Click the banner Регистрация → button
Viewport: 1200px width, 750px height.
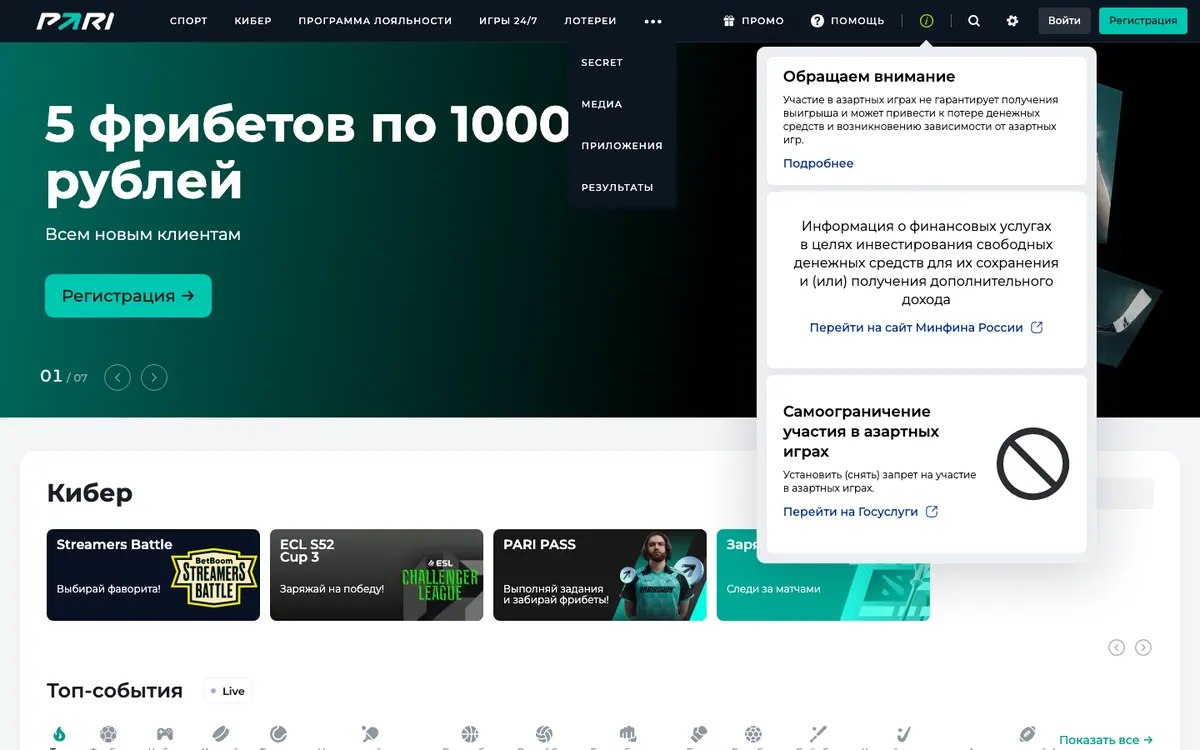pyautogui.click(x=128, y=296)
